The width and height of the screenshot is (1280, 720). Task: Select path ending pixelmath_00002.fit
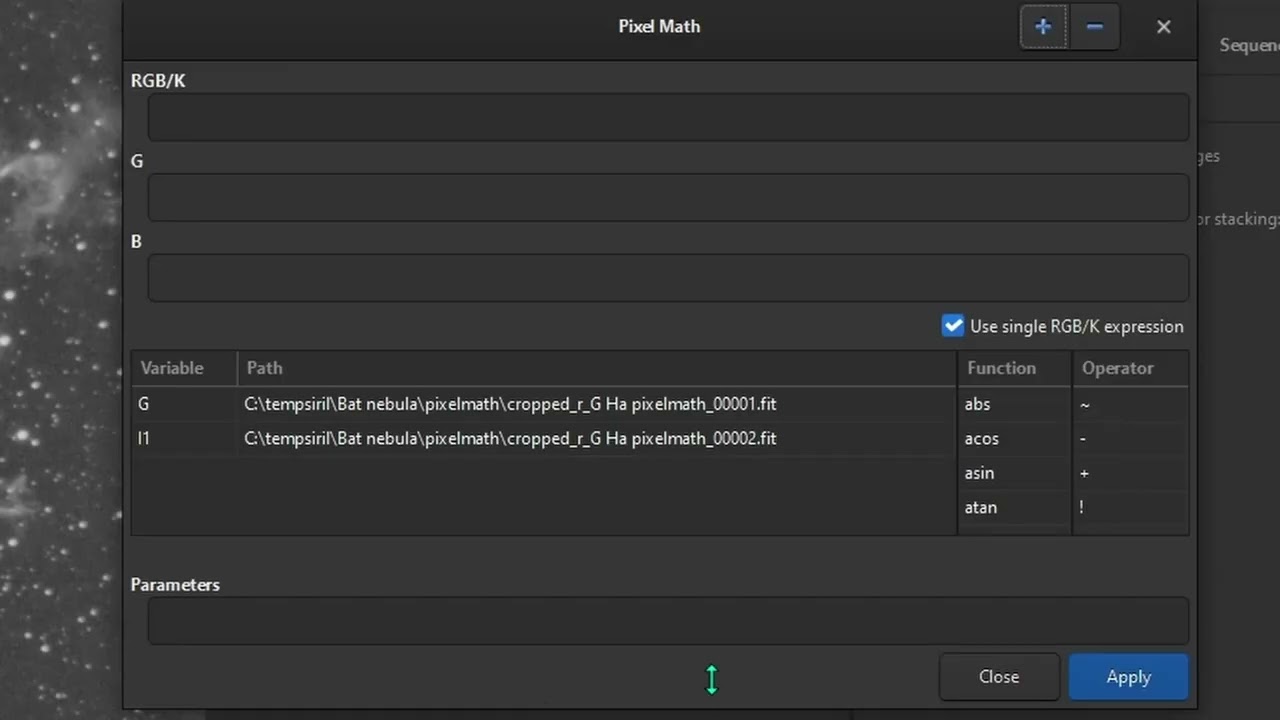pyautogui.click(x=510, y=438)
